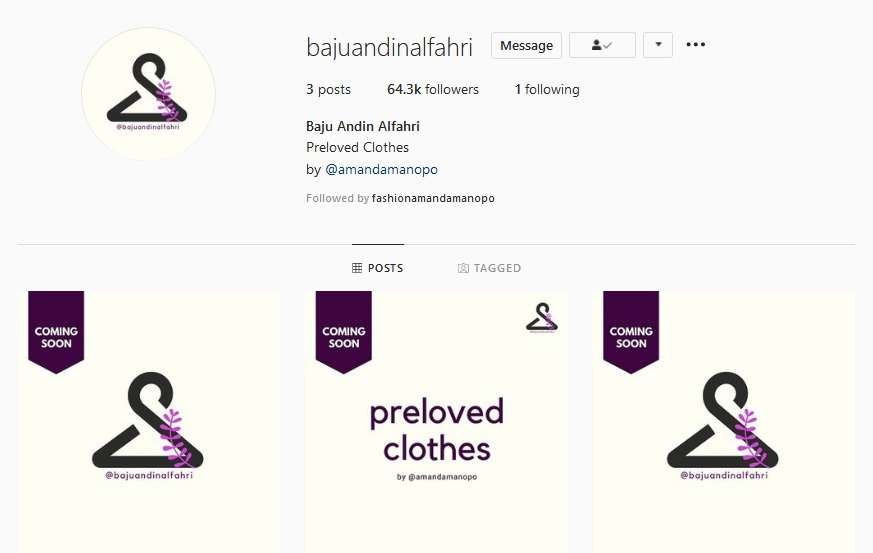Click the tagged photo icon

(463, 268)
